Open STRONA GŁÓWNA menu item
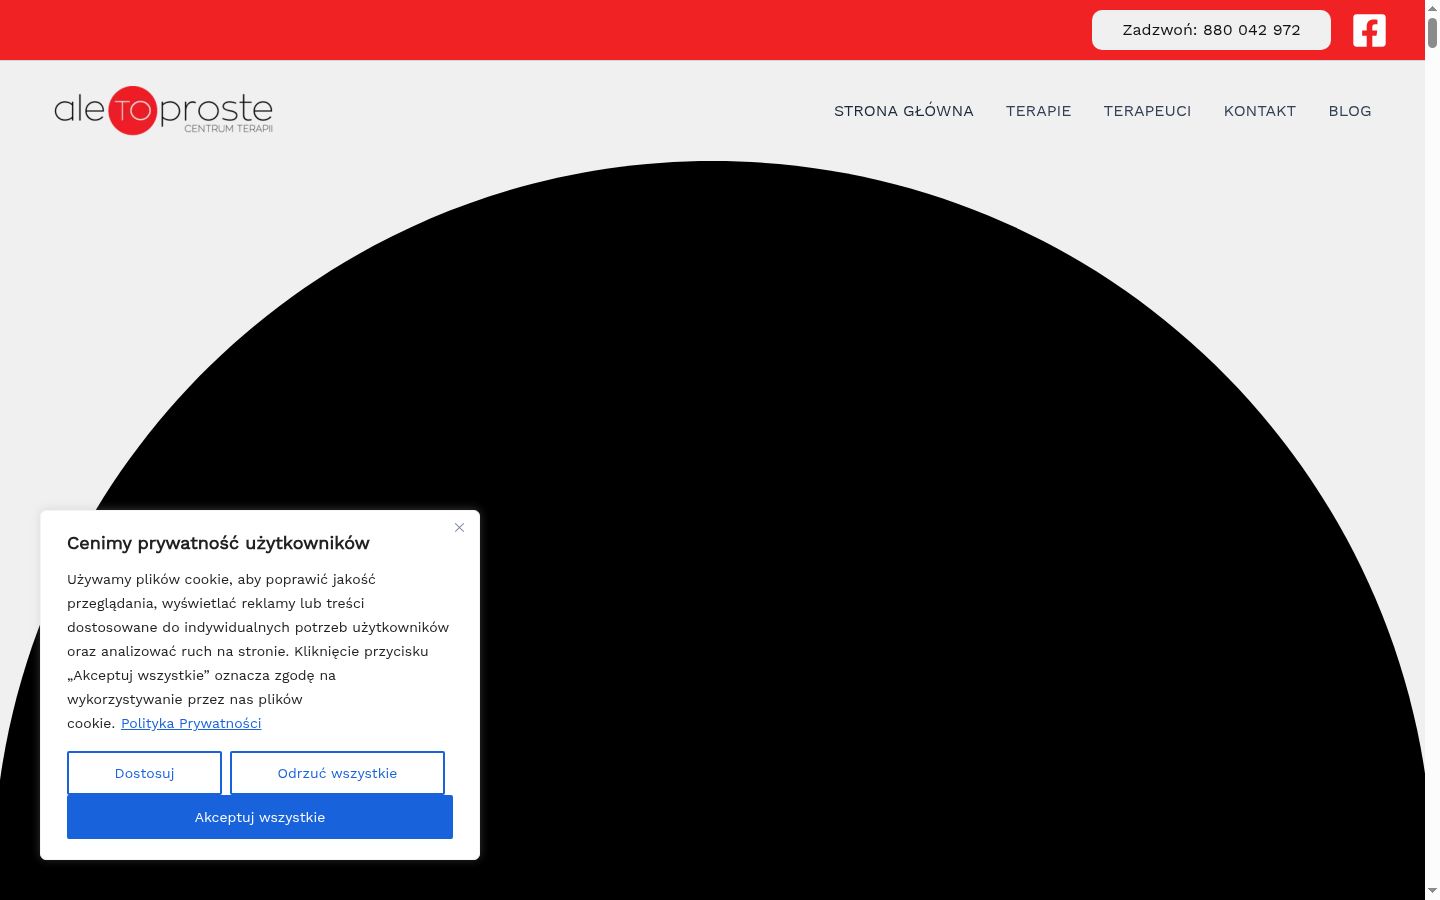The height and width of the screenshot is (900, 1440). (x=904, y=111)
